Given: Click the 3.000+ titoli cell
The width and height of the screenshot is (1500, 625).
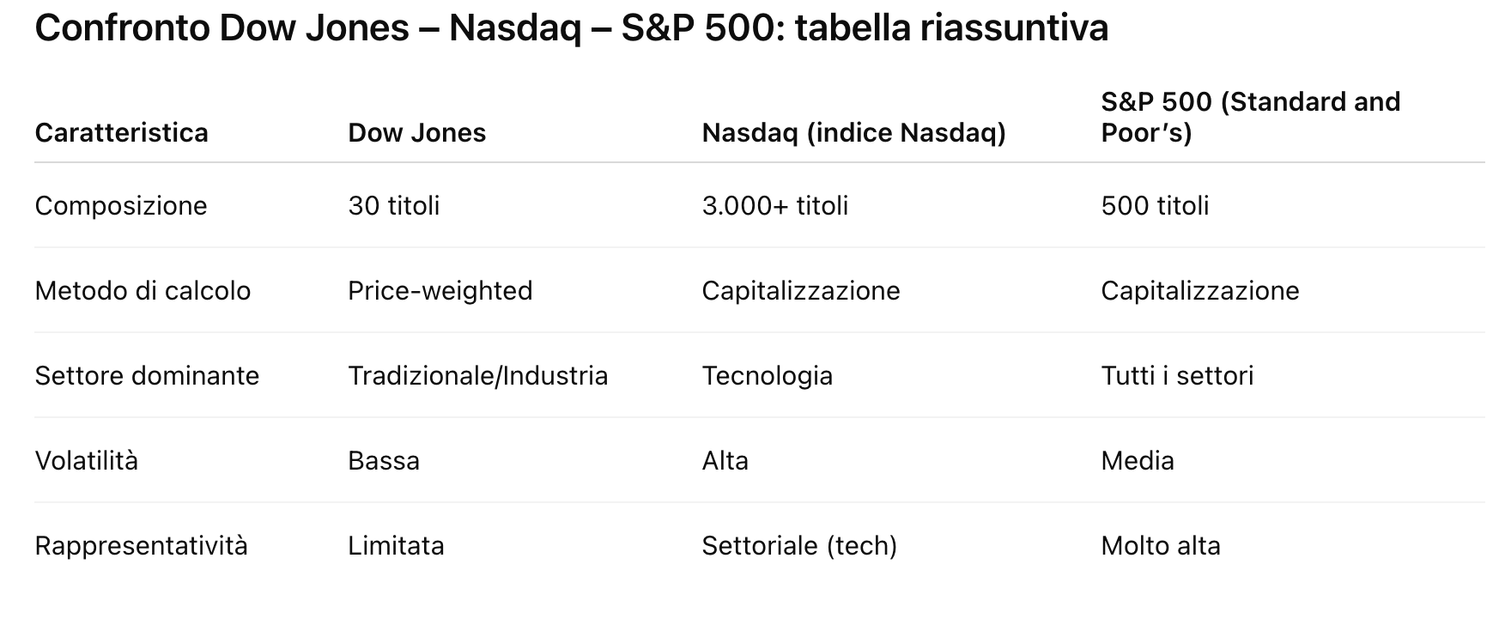Looking at the screenshot, I should point(775,206).
